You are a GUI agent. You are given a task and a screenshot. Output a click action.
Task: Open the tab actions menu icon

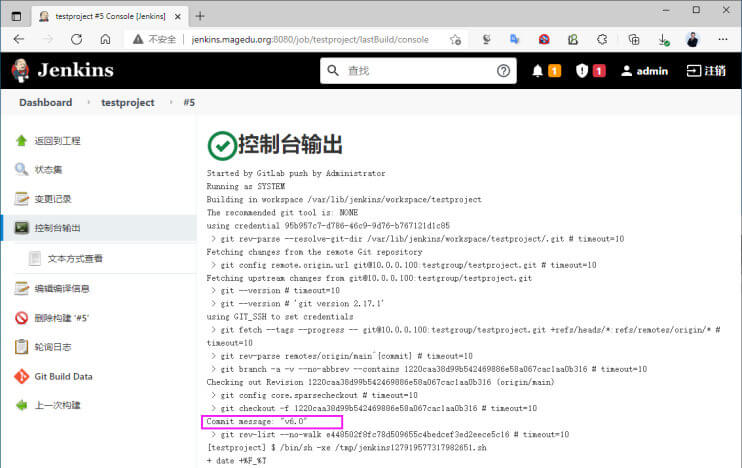16,16
